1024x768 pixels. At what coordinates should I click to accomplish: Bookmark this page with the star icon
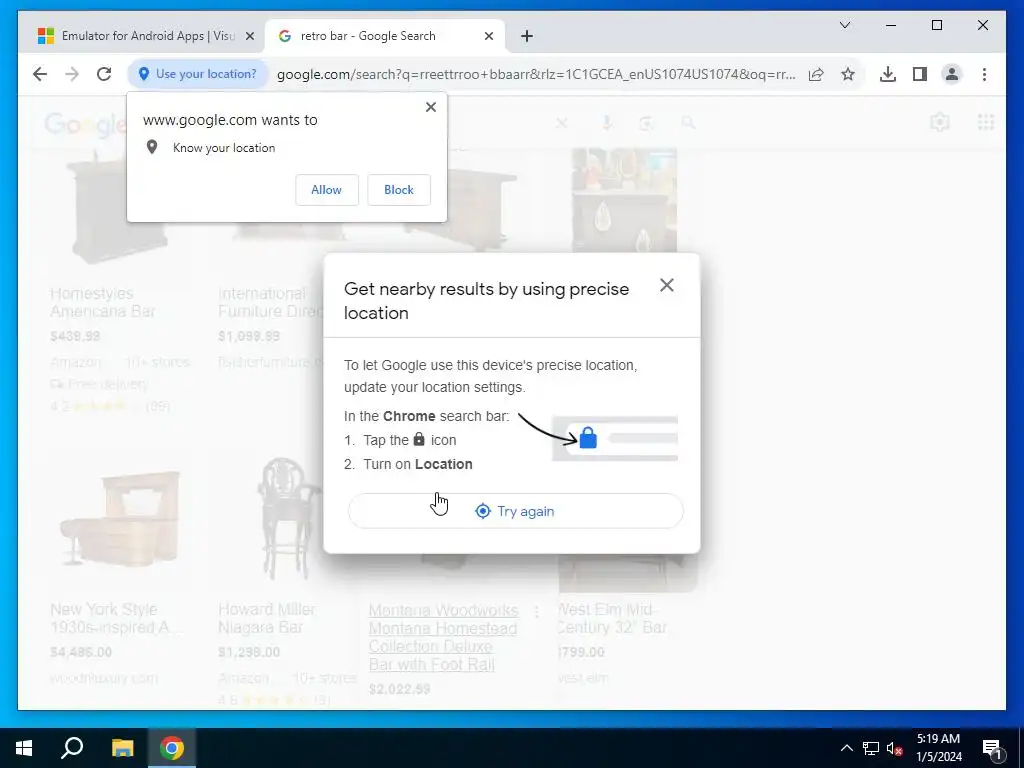coord(848,74)
